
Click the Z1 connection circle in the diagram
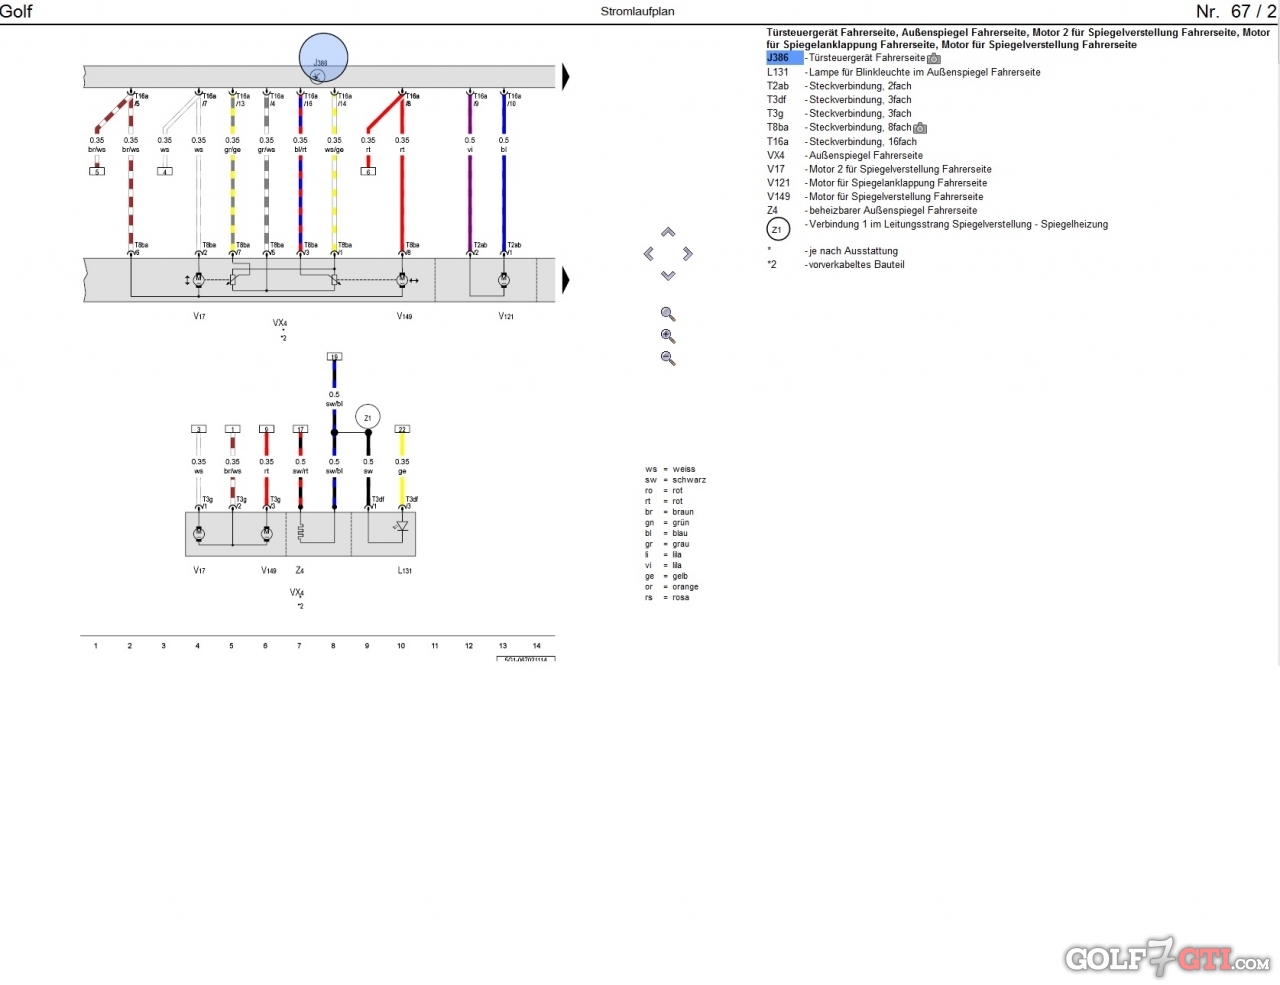click(x=368, y=417)
